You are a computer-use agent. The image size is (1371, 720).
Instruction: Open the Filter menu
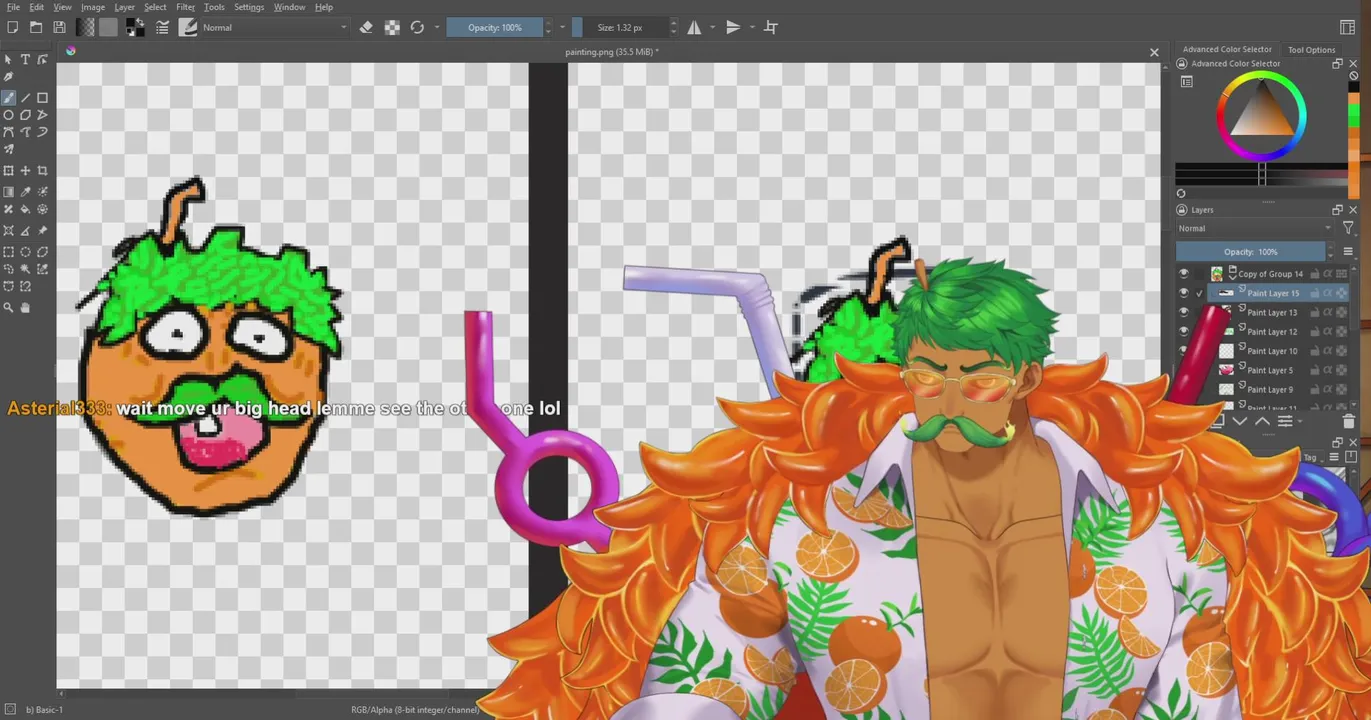click(185, 7)
